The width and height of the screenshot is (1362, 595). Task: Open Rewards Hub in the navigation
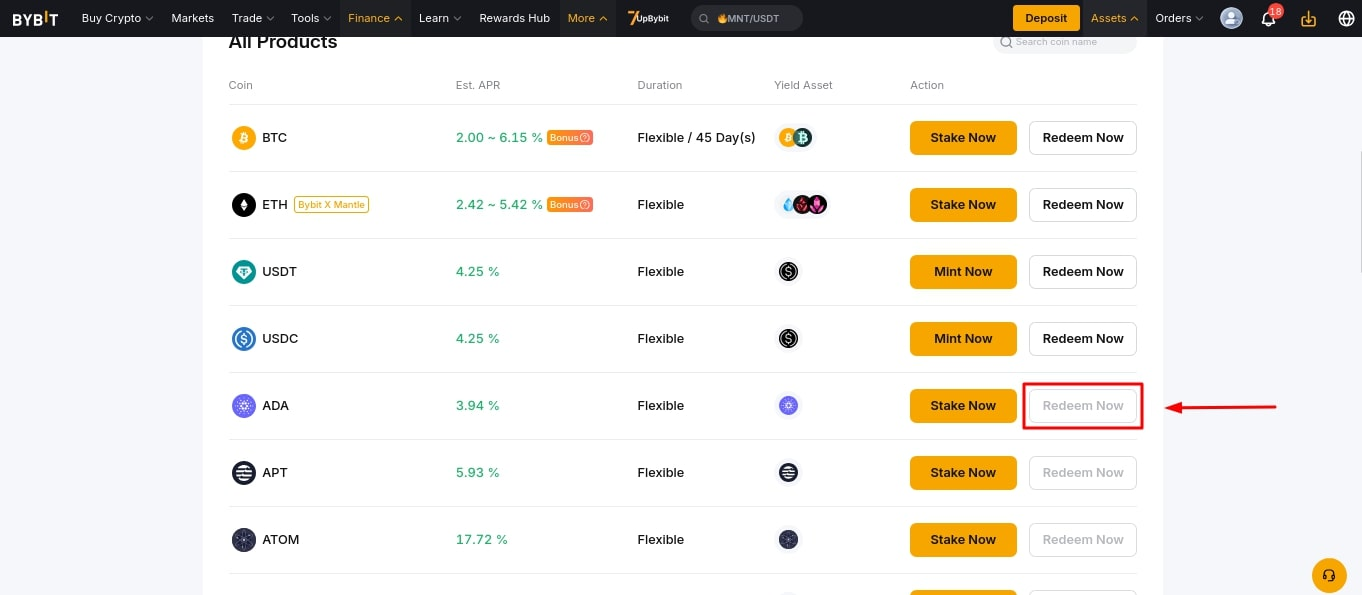tap(515, 18)
